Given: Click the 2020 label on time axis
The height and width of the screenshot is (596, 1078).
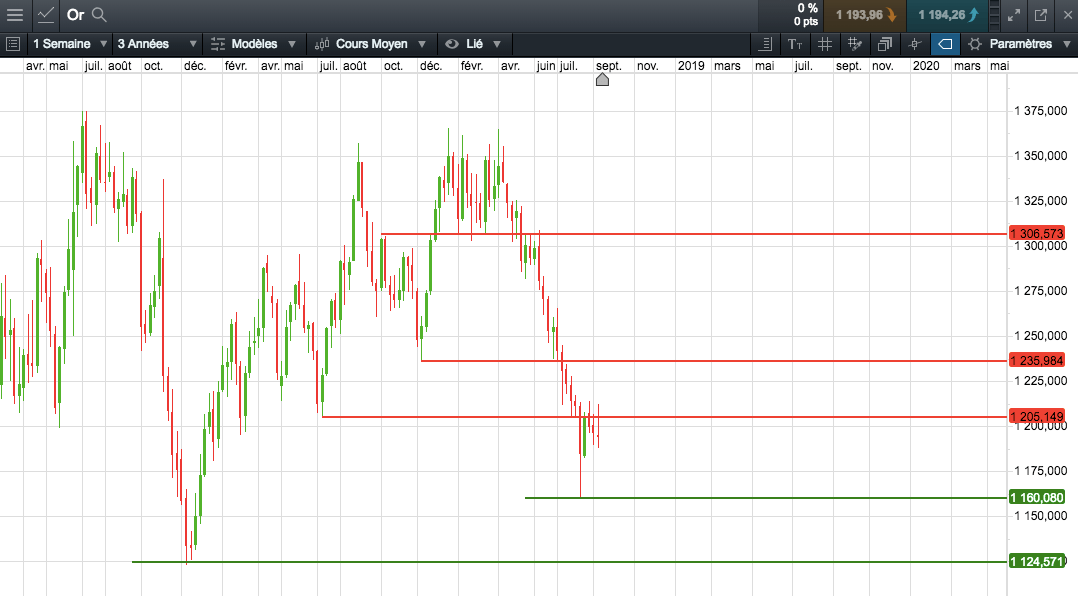Looking at the screenshot, I should tap(926, 66).
